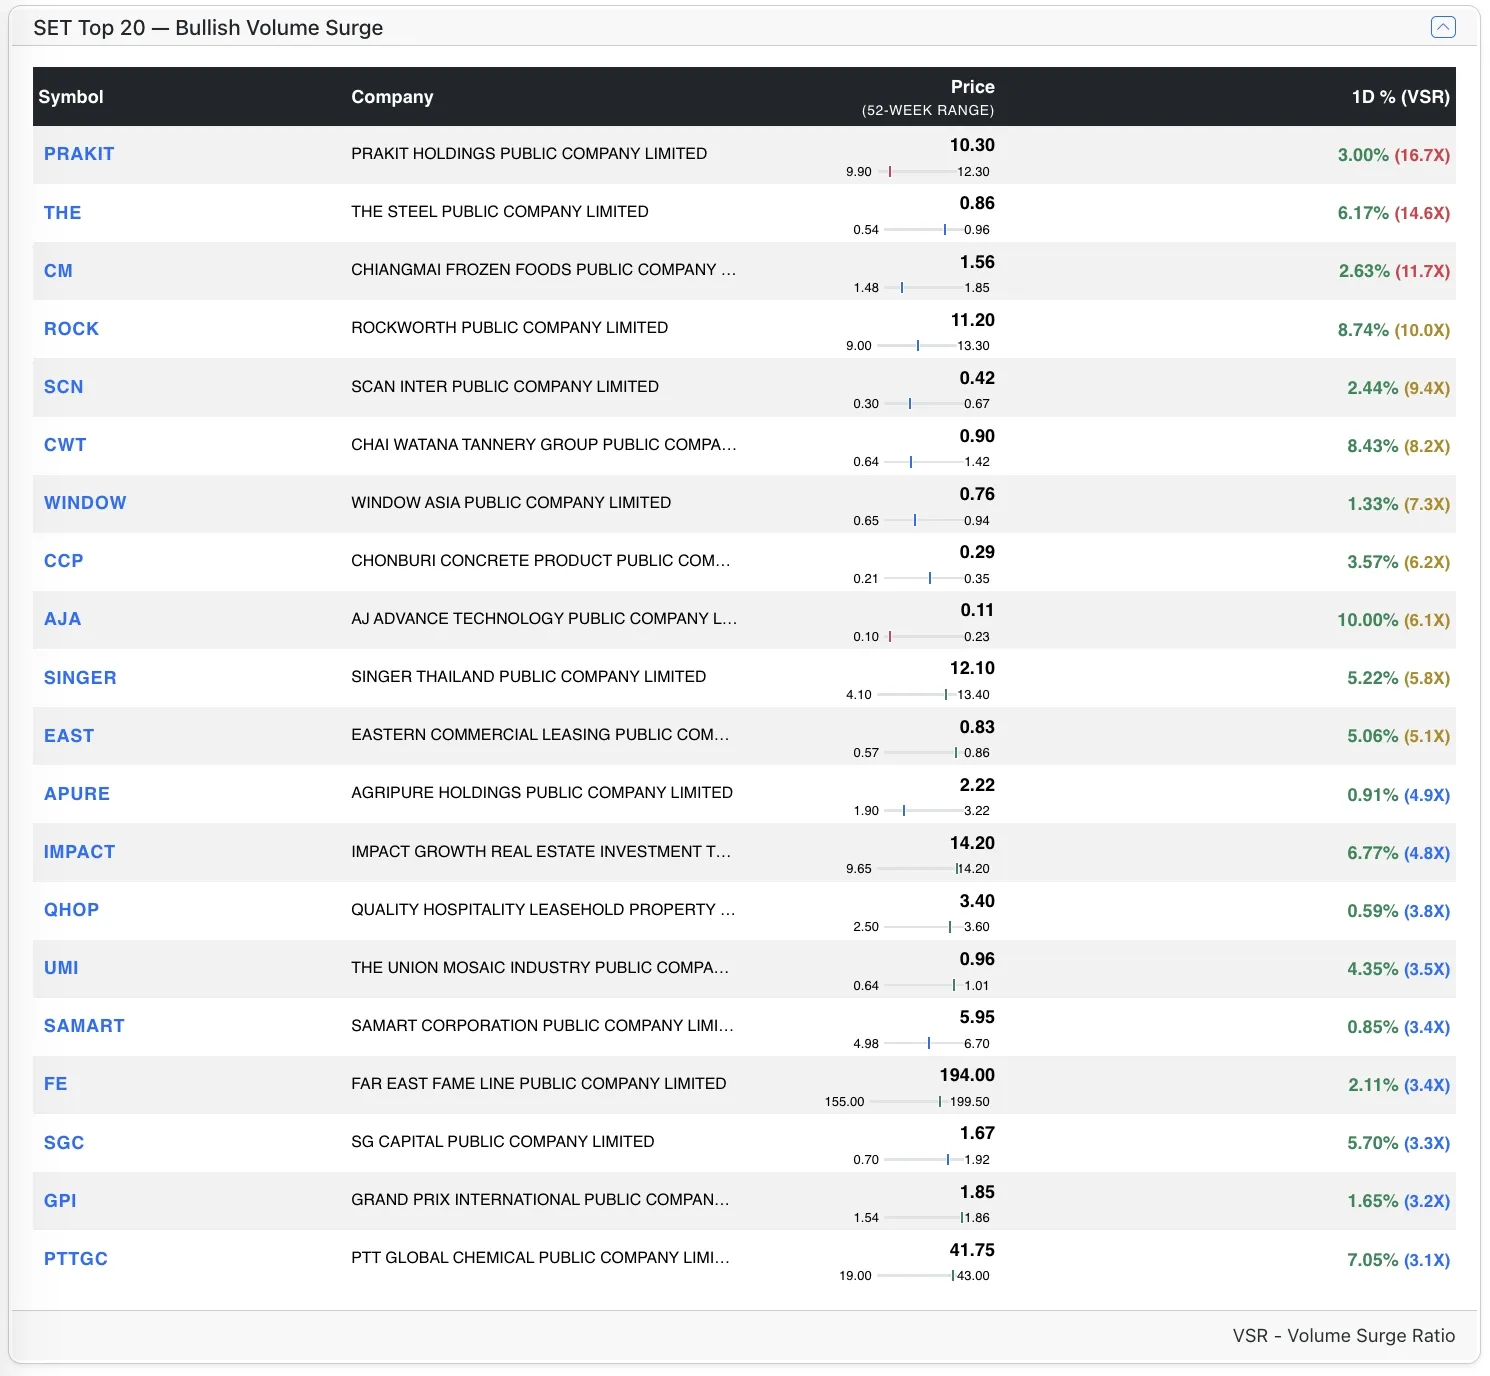Click PRAKIT price 10.30
The width and height of the screenshot is (1490, 1376).
pyautogui.click(x=972, y=145)
